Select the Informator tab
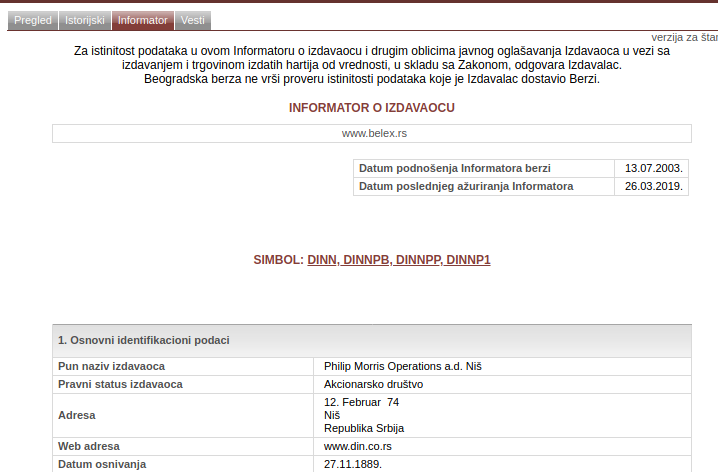The width and height of the screenshot is (718, 472). tap(142, 21)
